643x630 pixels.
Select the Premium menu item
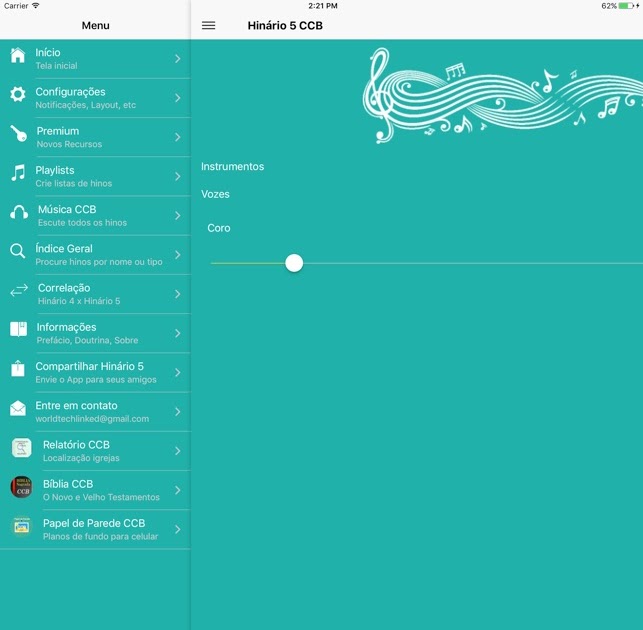(x=95, y=137)
